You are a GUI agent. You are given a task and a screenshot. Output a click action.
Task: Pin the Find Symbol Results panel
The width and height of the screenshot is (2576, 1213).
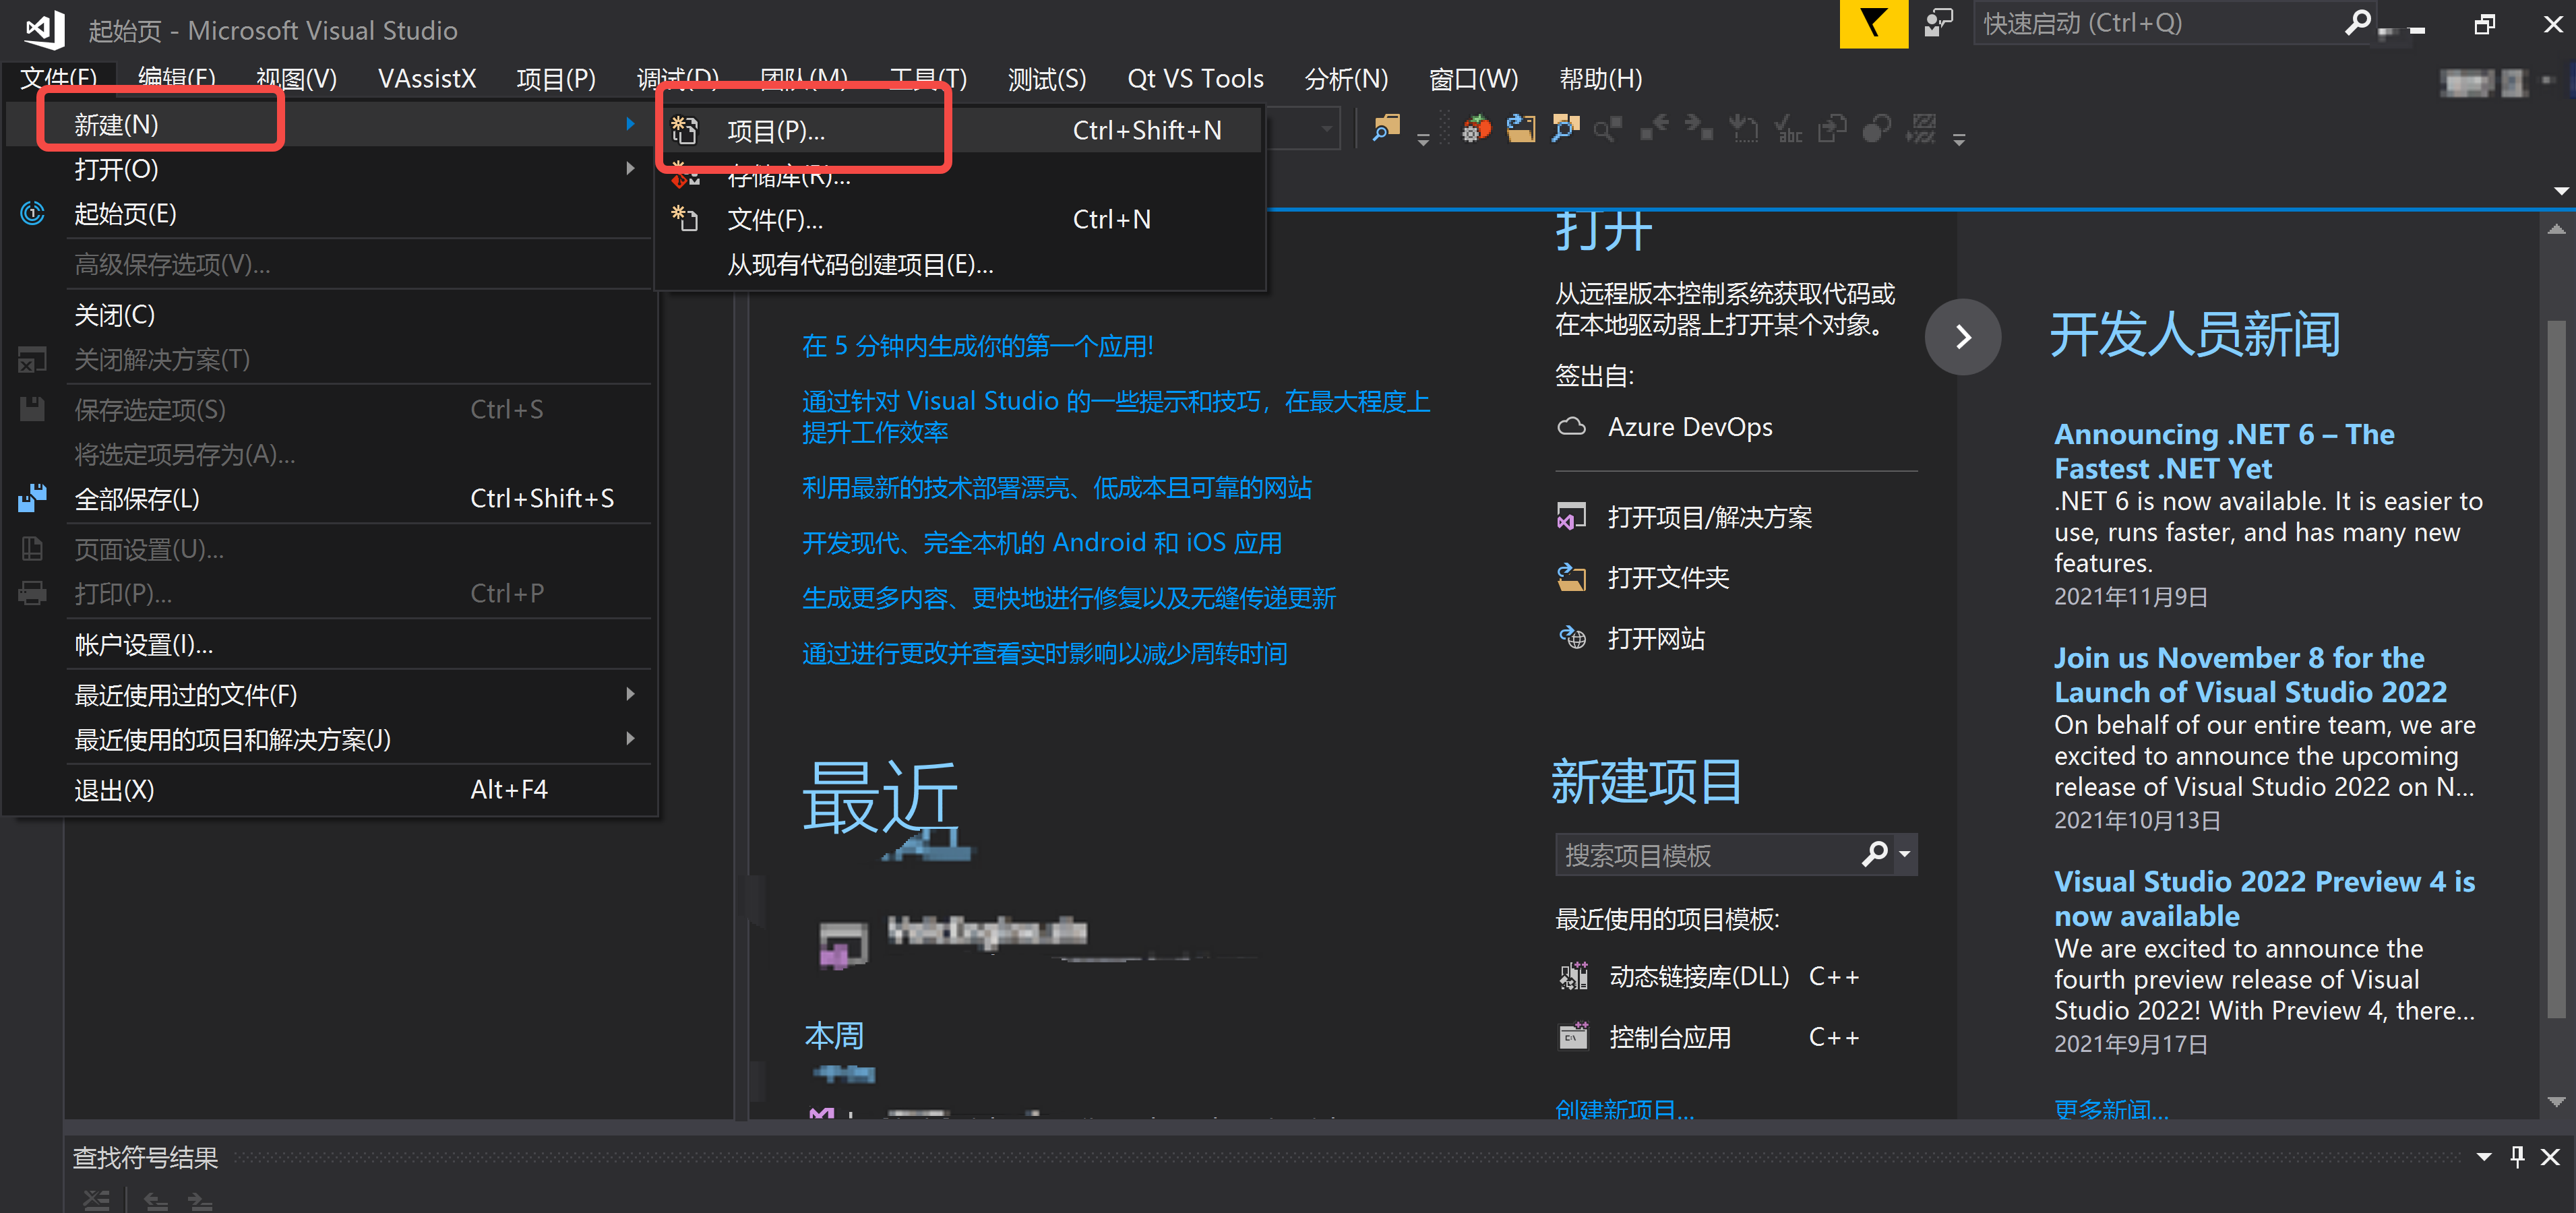(x=2517, y=1156)
